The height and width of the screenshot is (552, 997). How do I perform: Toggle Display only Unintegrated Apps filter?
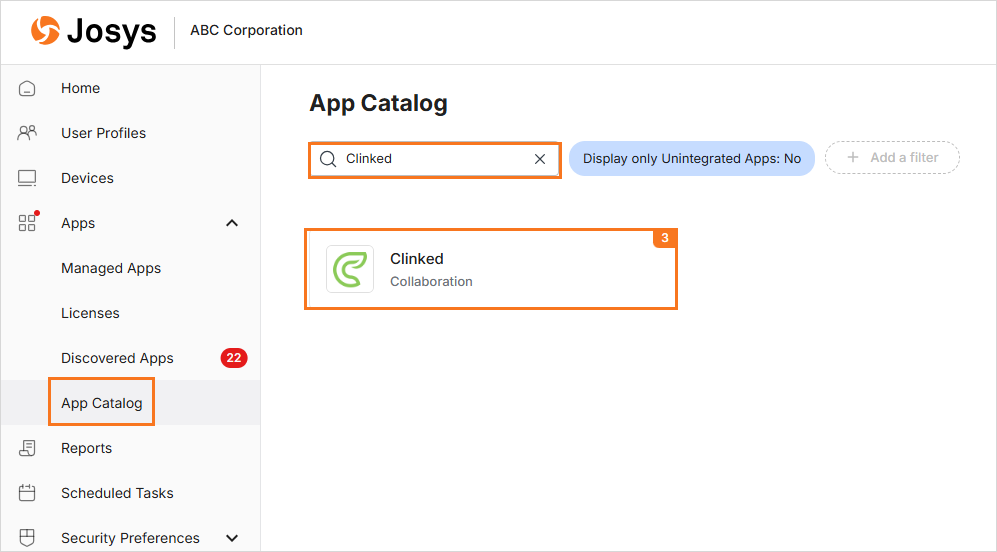click(x=692, y=158)
